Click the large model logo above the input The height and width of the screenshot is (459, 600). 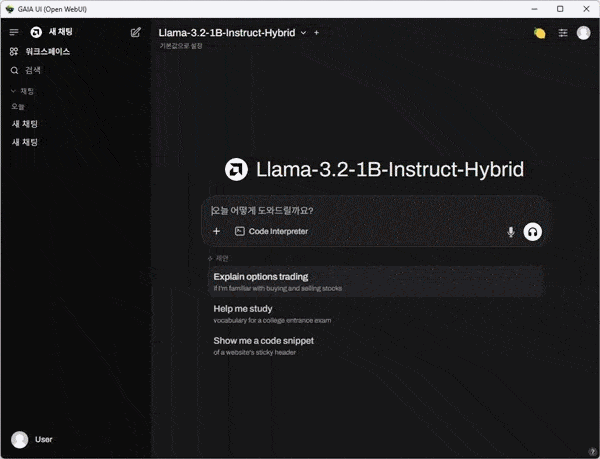point(236,169)
